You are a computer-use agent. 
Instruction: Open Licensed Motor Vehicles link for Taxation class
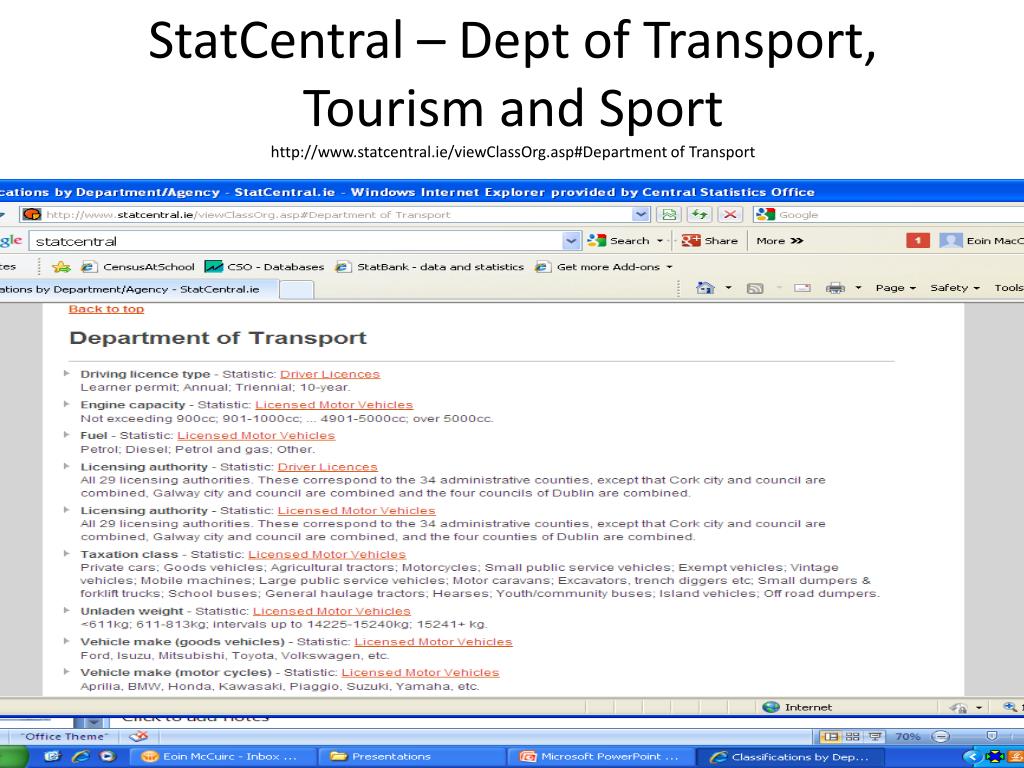[327, 554]
